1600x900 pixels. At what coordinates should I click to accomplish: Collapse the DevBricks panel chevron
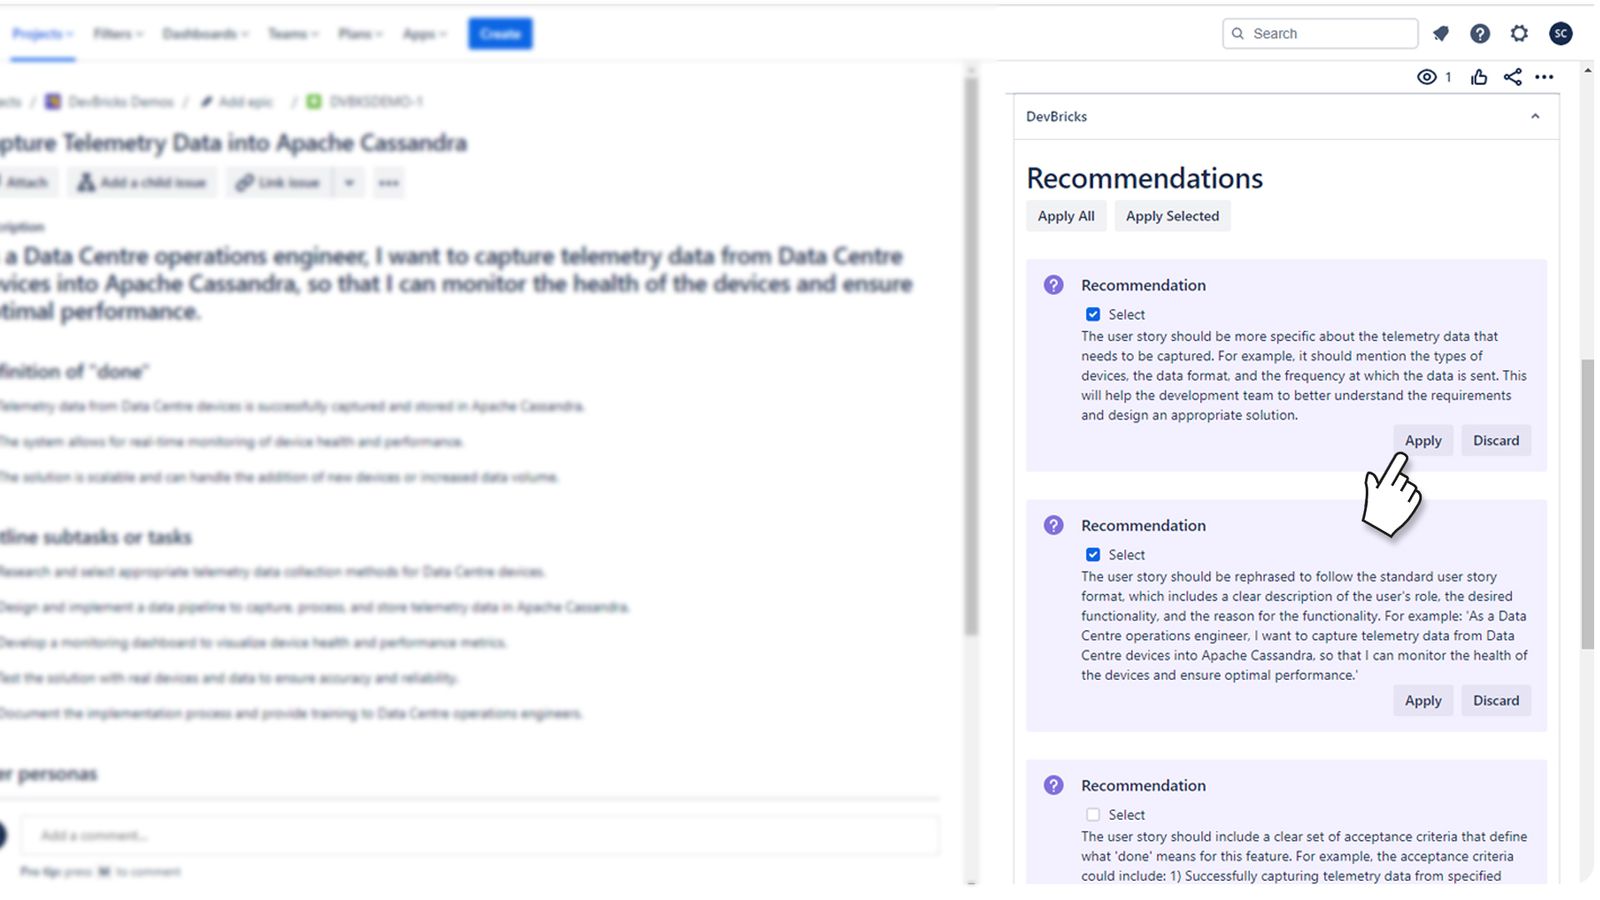(1535, 116)
